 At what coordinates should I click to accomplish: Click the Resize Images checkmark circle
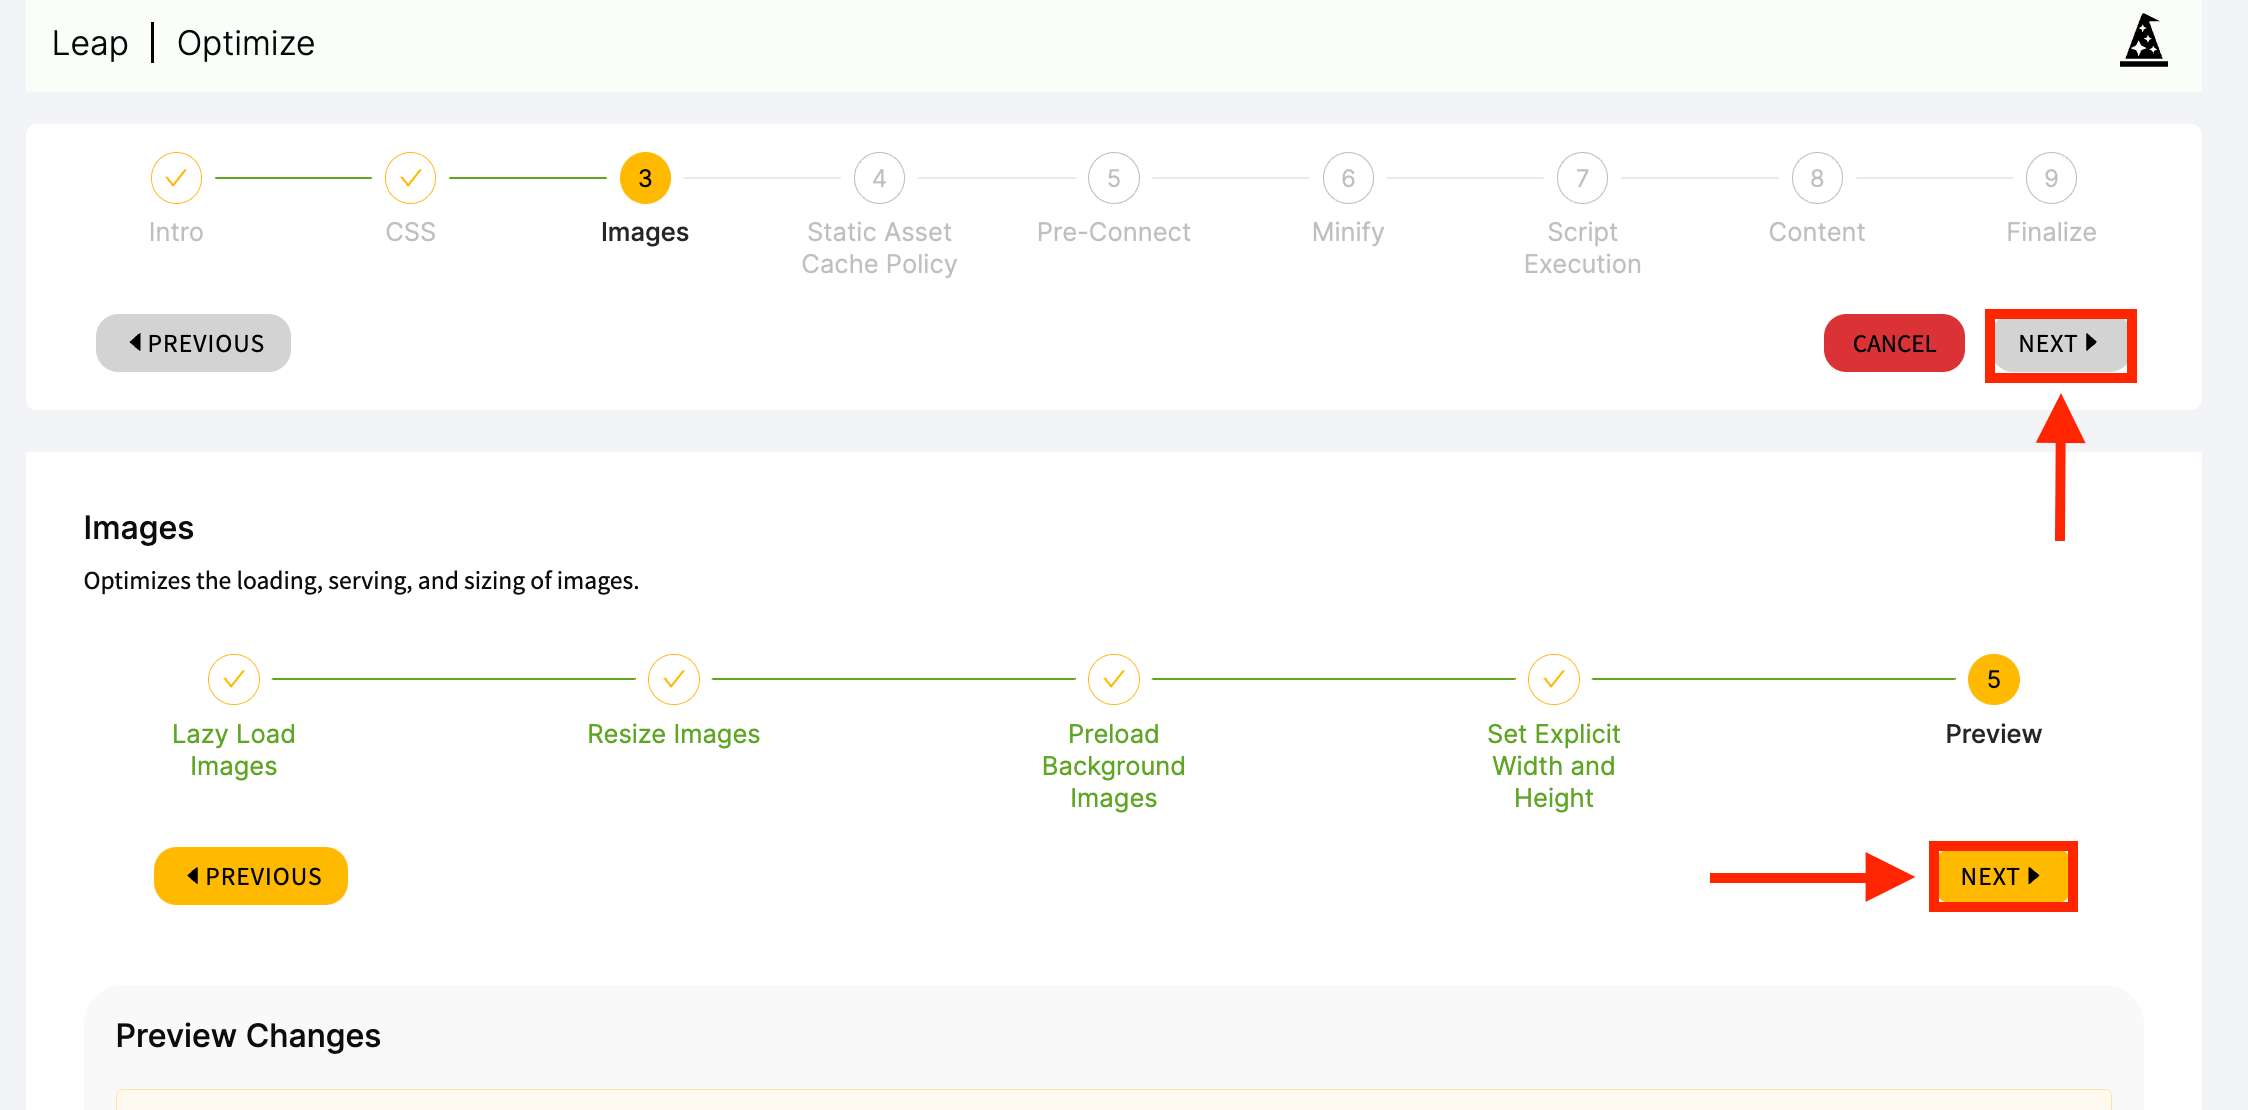point(674,680)
